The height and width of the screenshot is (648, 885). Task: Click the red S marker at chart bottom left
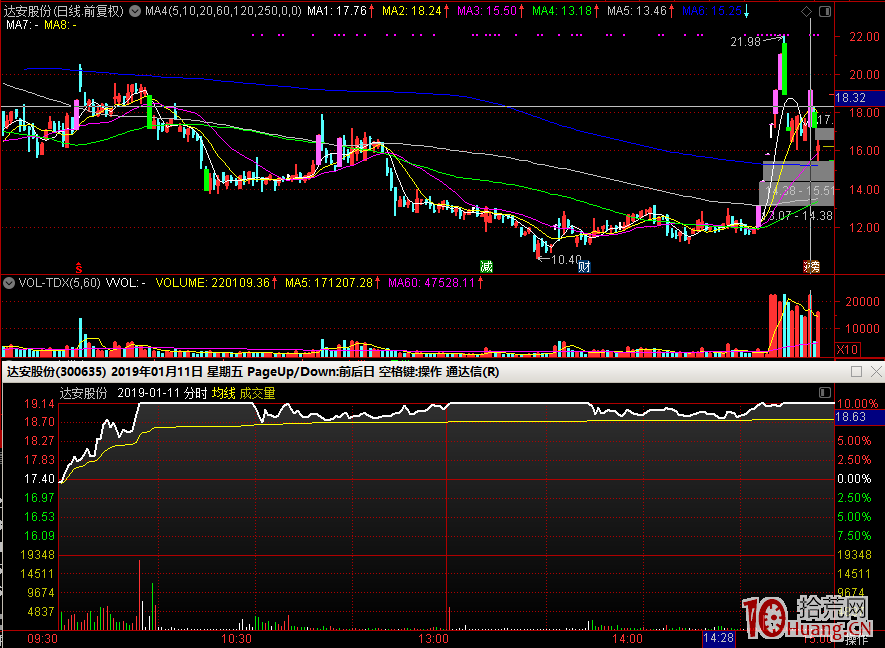click(x=78, y=267)
